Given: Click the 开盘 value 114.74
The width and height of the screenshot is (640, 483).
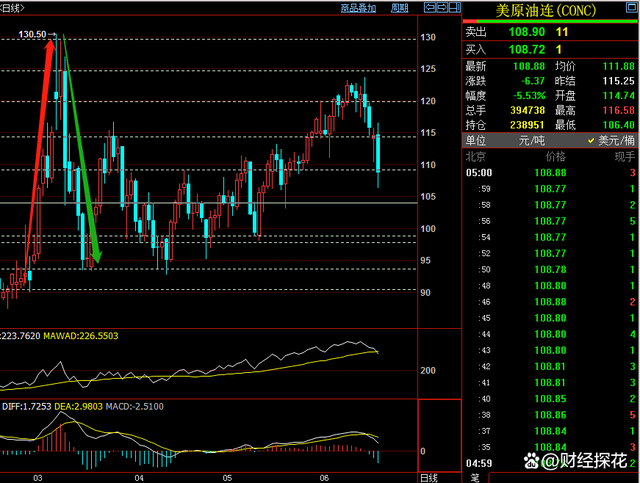Looking at the screenshot, I should click(619, 96).
